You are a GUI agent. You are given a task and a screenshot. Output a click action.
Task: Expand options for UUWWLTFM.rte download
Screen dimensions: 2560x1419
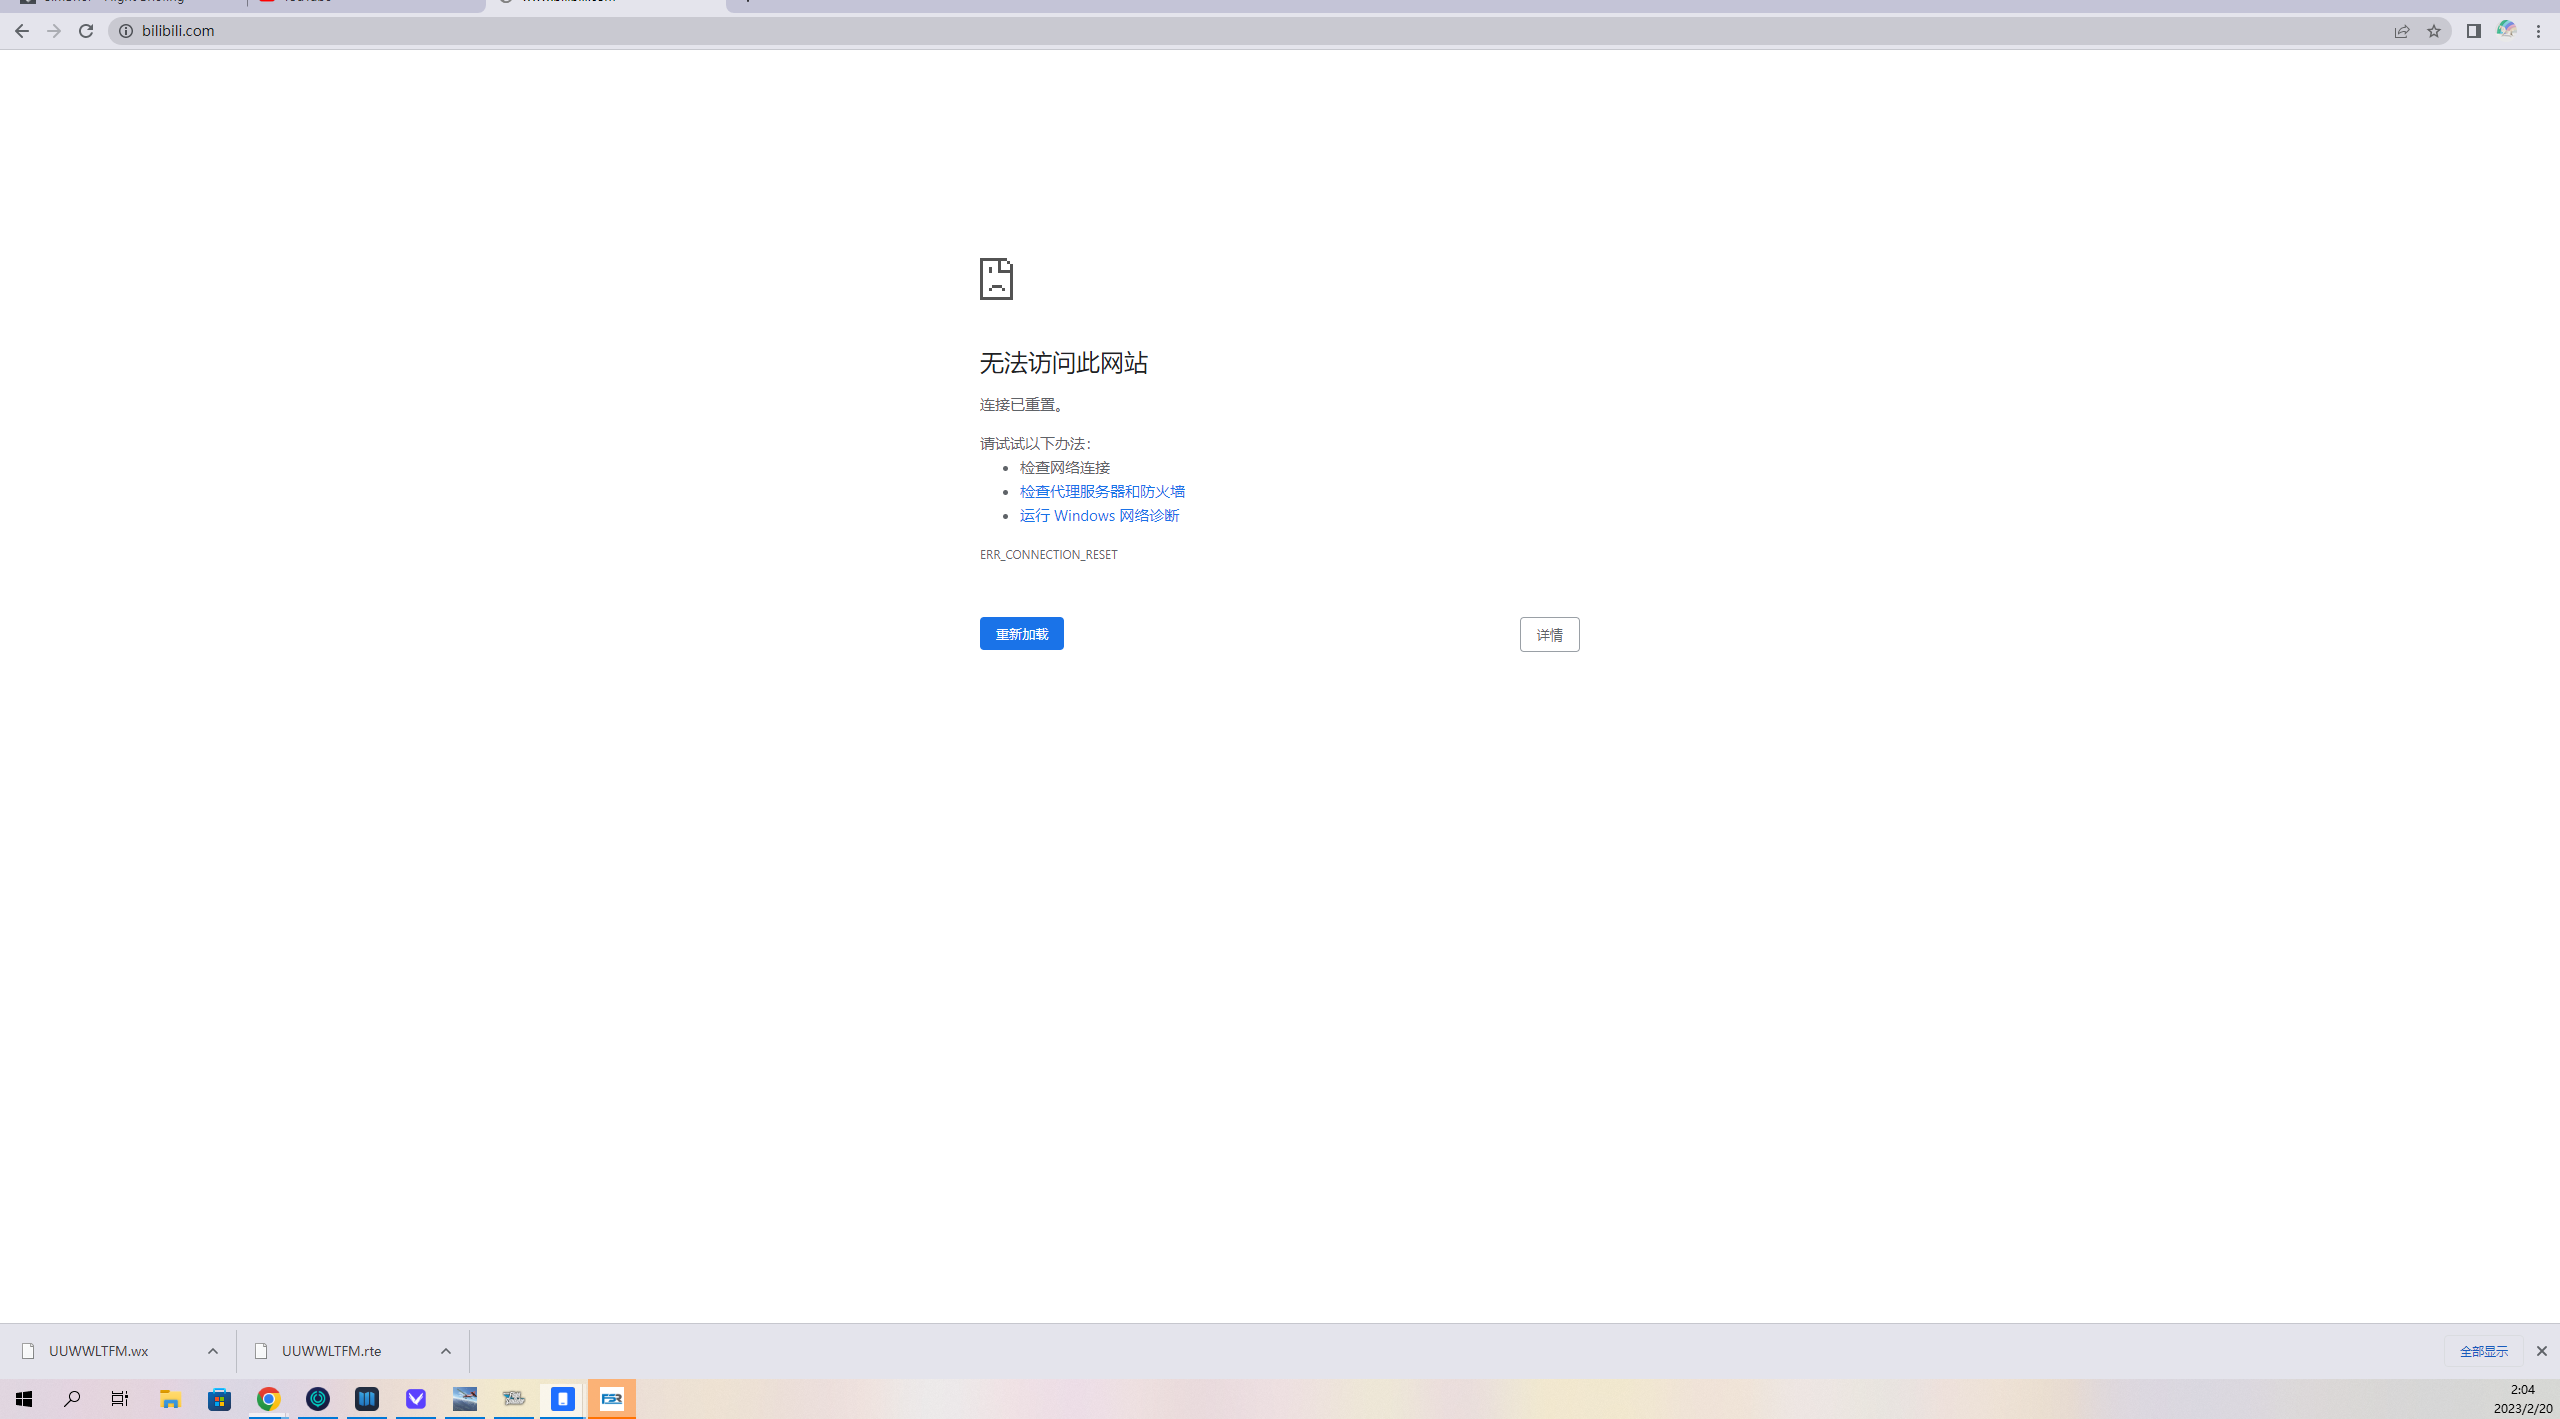[x=446, y=1351]
